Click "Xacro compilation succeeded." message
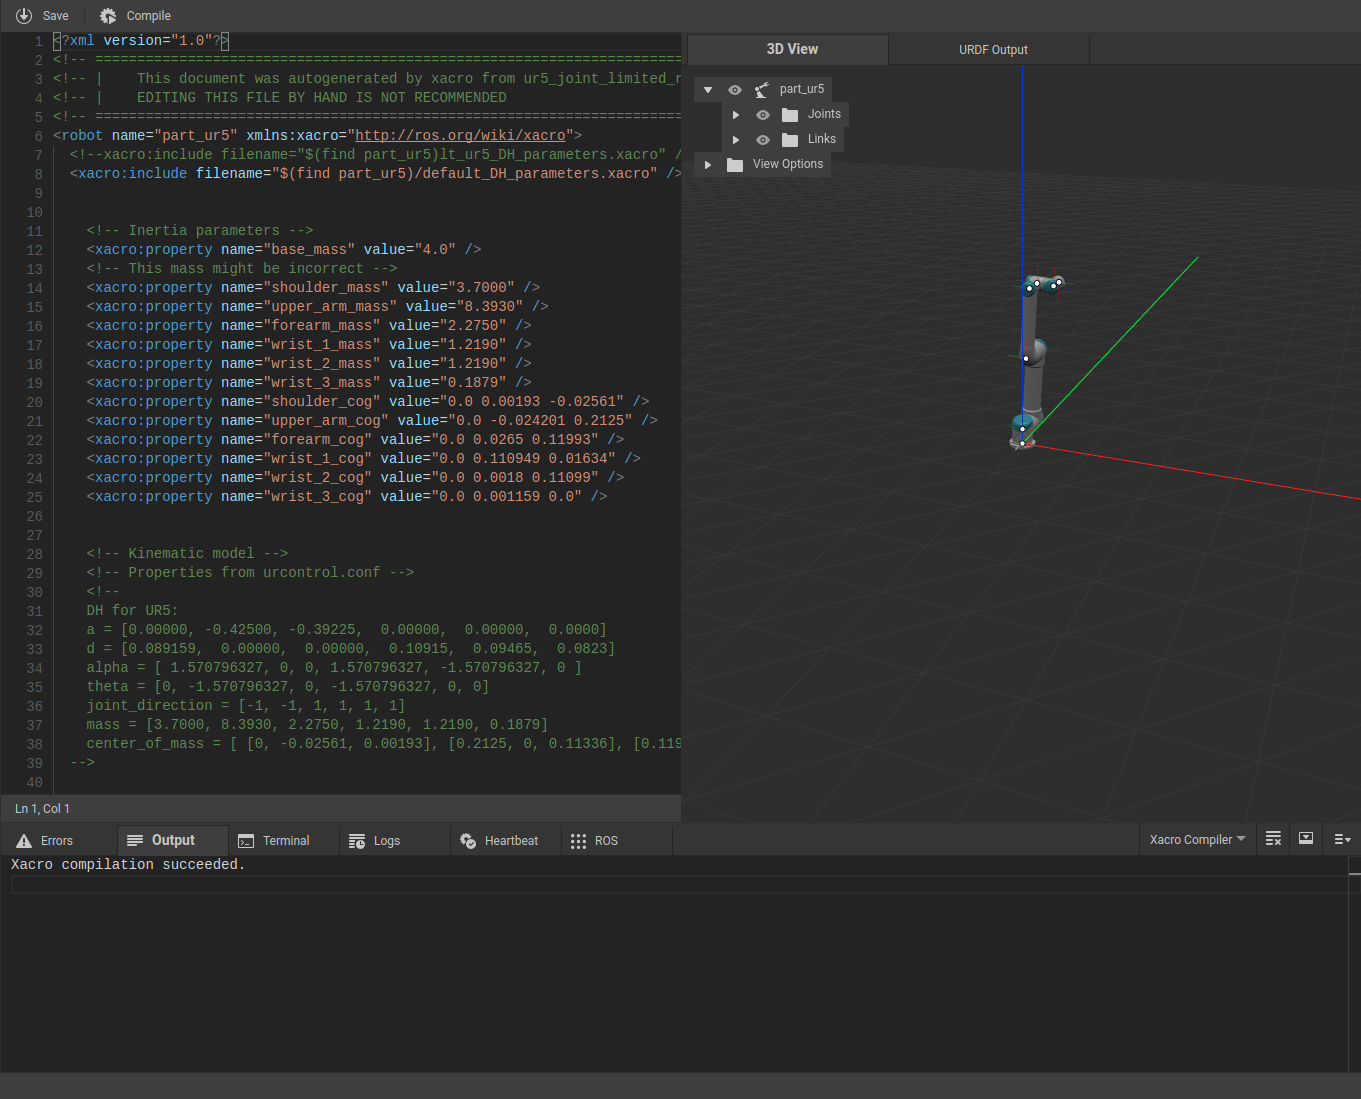The width and height of the screenshot is (1361, 1099). [x=128, y=864]
